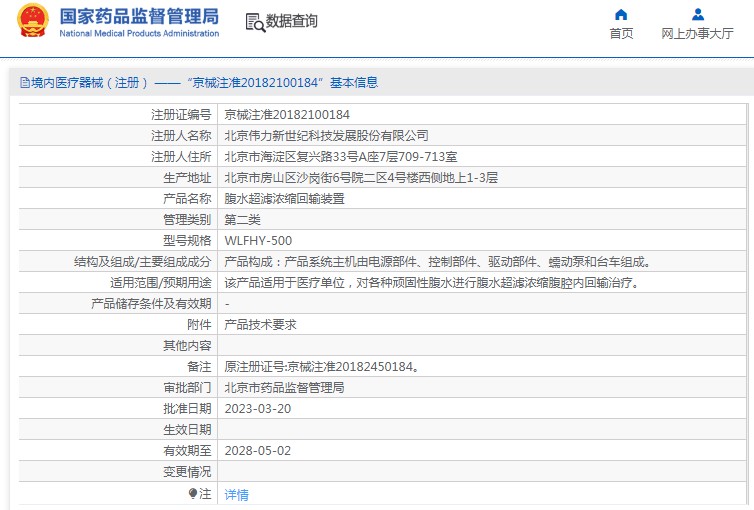This screenshot has height=510, width=754.
Task: Select 第二类 management category value
Action: (242, 220)
